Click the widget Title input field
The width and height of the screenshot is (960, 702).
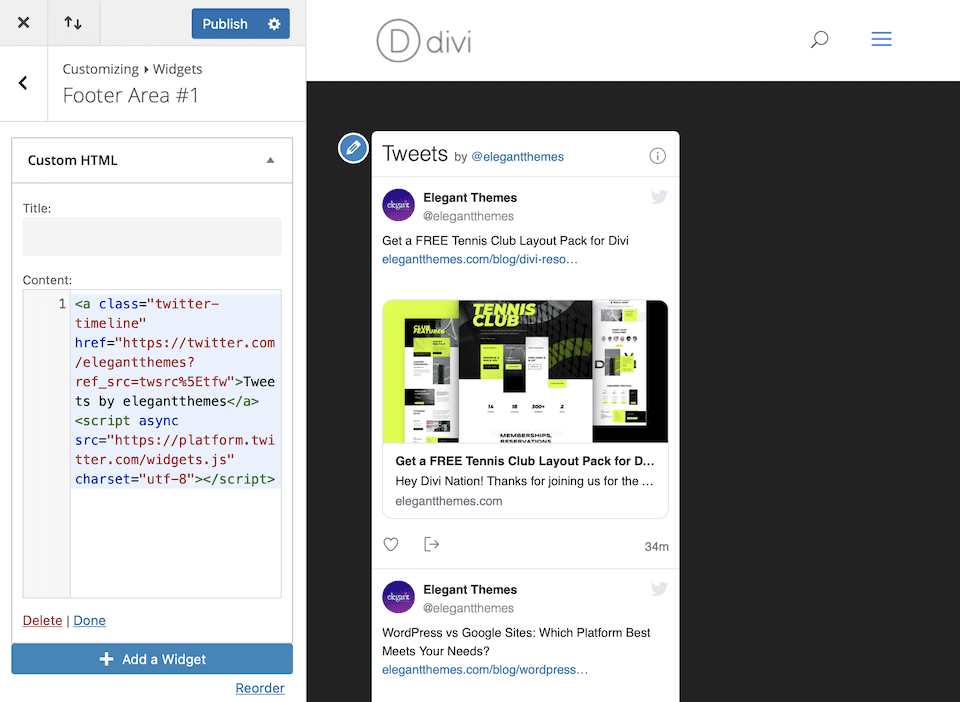(151, 236)
